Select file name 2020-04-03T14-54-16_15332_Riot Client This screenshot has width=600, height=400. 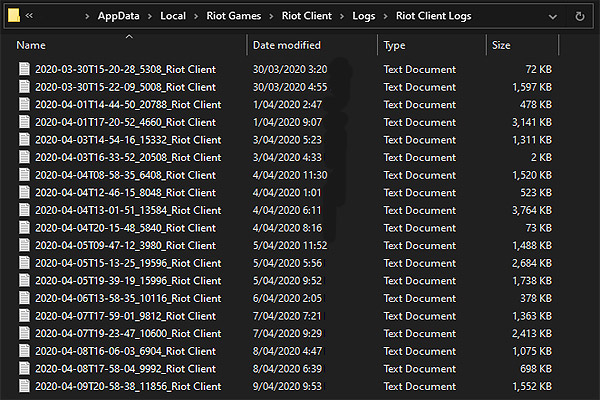click(128, 140)
